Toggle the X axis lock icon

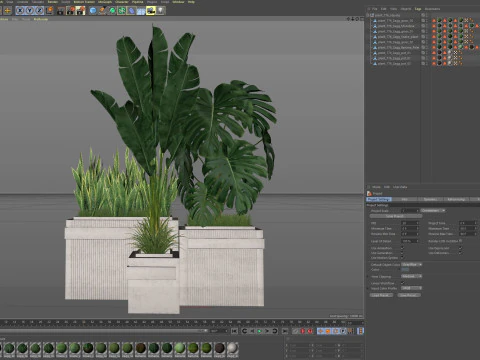pyautogui.click(x=20, y=11)
